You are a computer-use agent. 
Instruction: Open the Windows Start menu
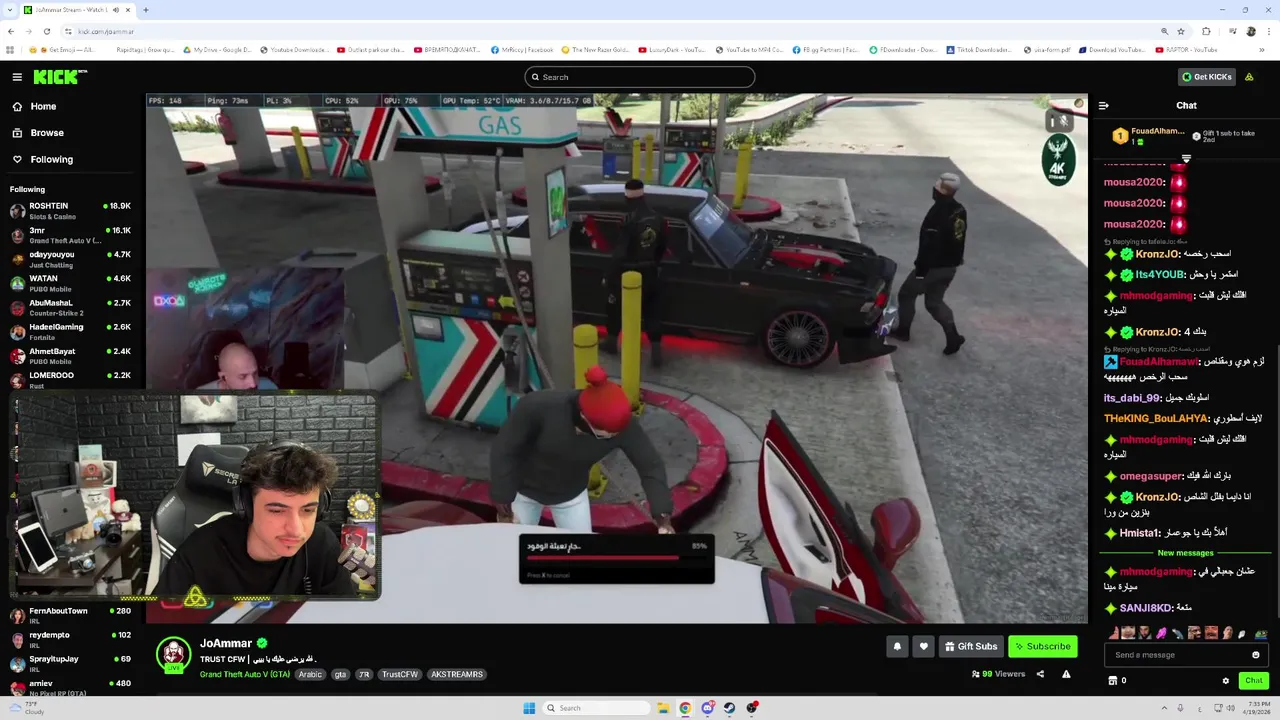coord(529,708)
